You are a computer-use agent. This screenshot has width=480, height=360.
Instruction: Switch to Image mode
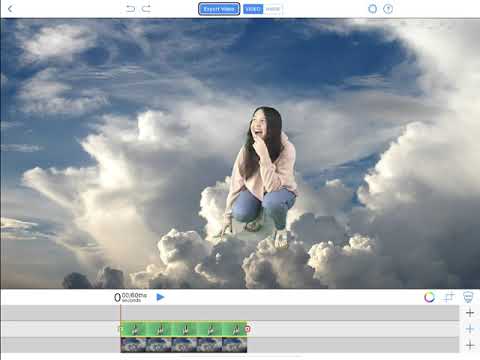(x=273, y=9)
